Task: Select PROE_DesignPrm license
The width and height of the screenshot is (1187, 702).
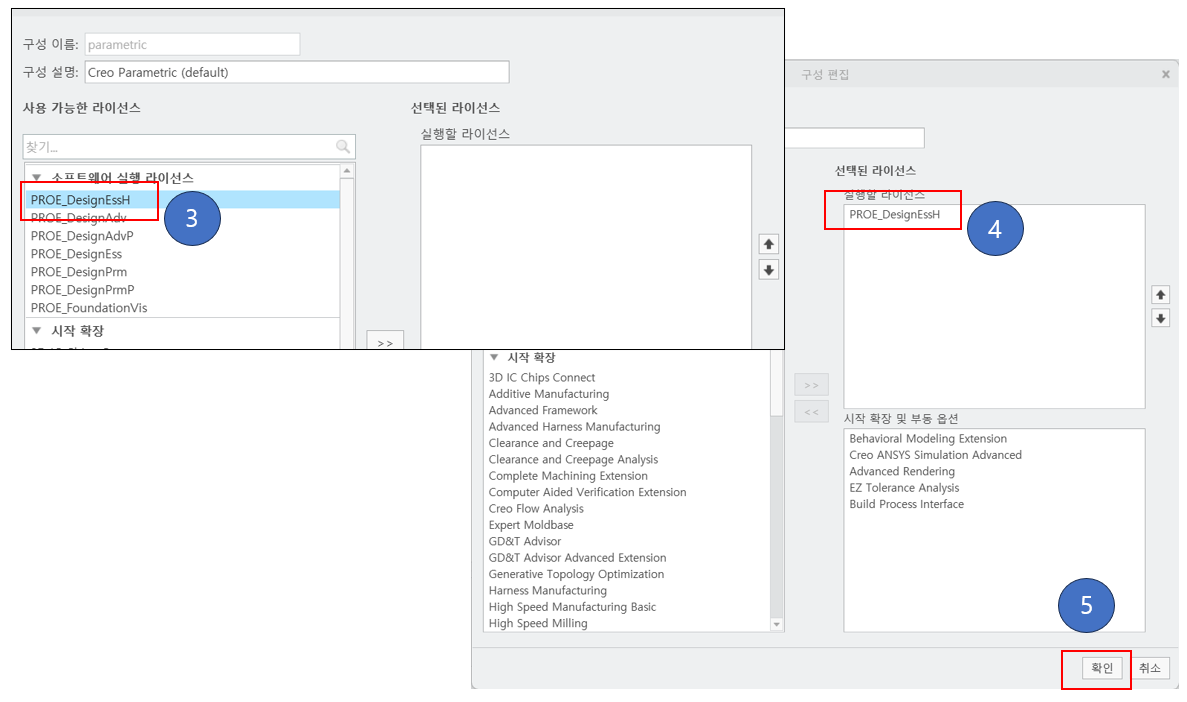Action: pos(79,272)
